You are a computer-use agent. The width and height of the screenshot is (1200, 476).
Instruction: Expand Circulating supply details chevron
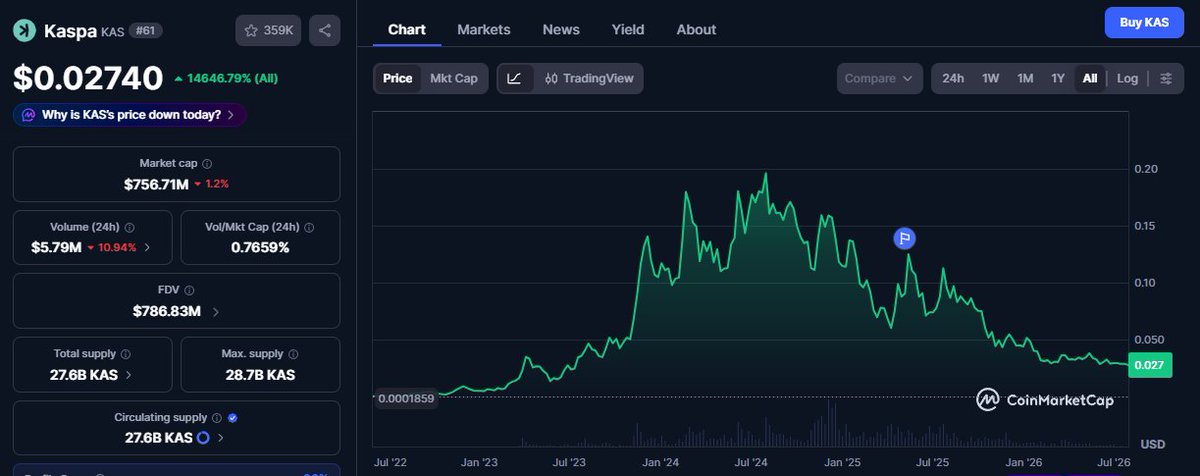click(221, 438)
